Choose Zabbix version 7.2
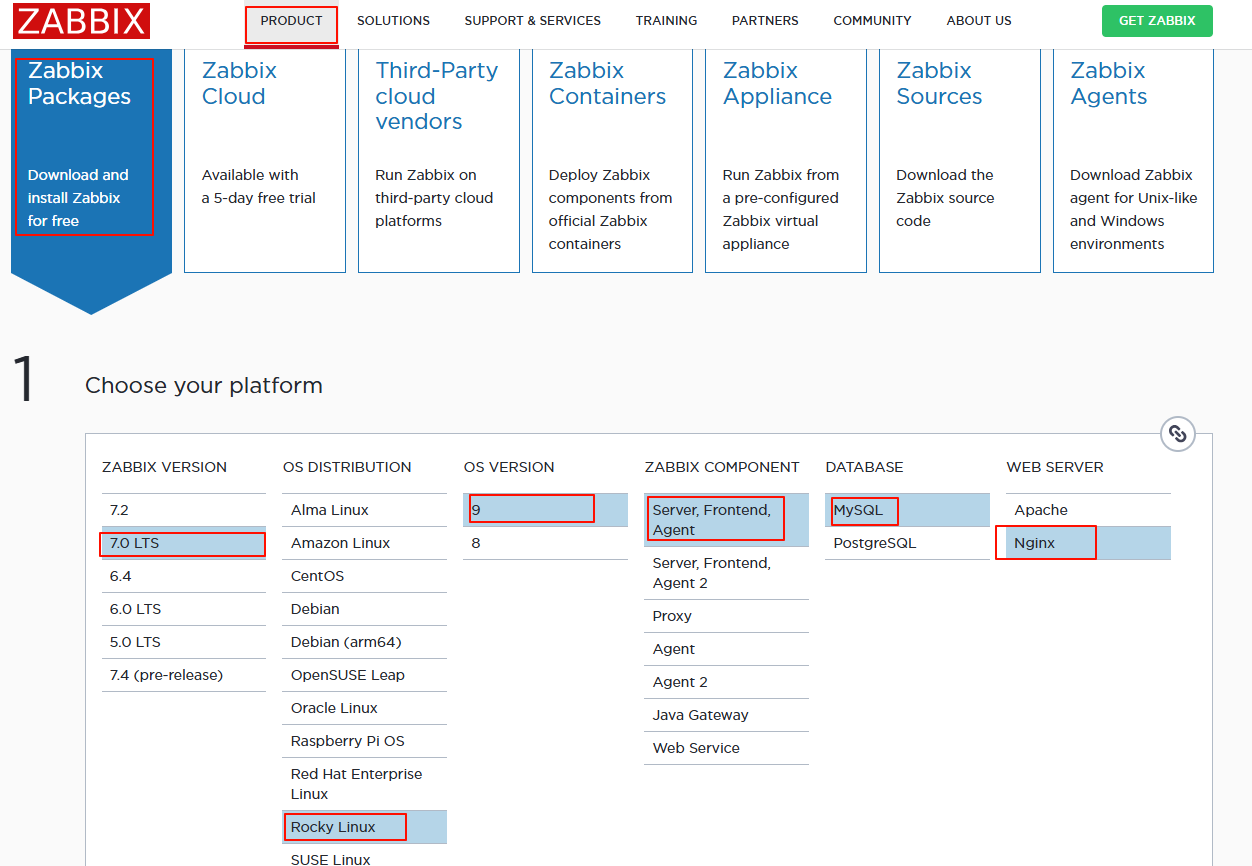 184,510
